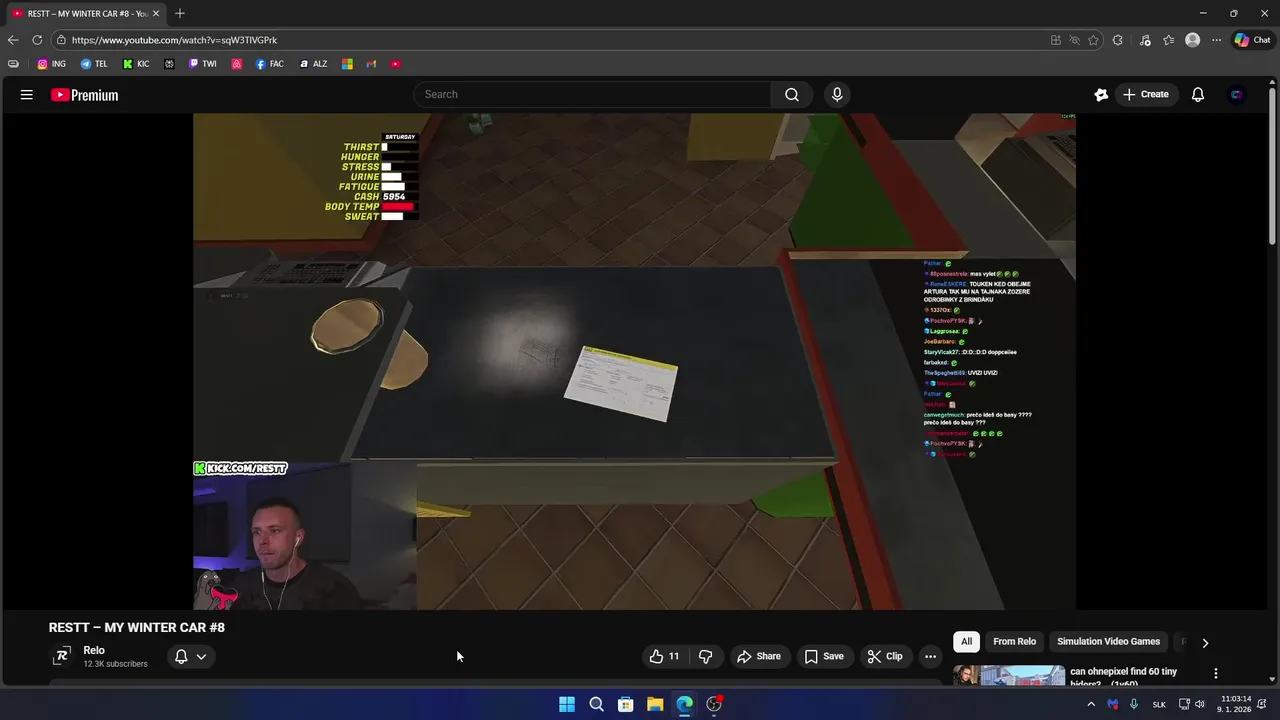Save the video to a playlist
The width and height of the screenshot is (1280, 720).
[x=824, y=656]
